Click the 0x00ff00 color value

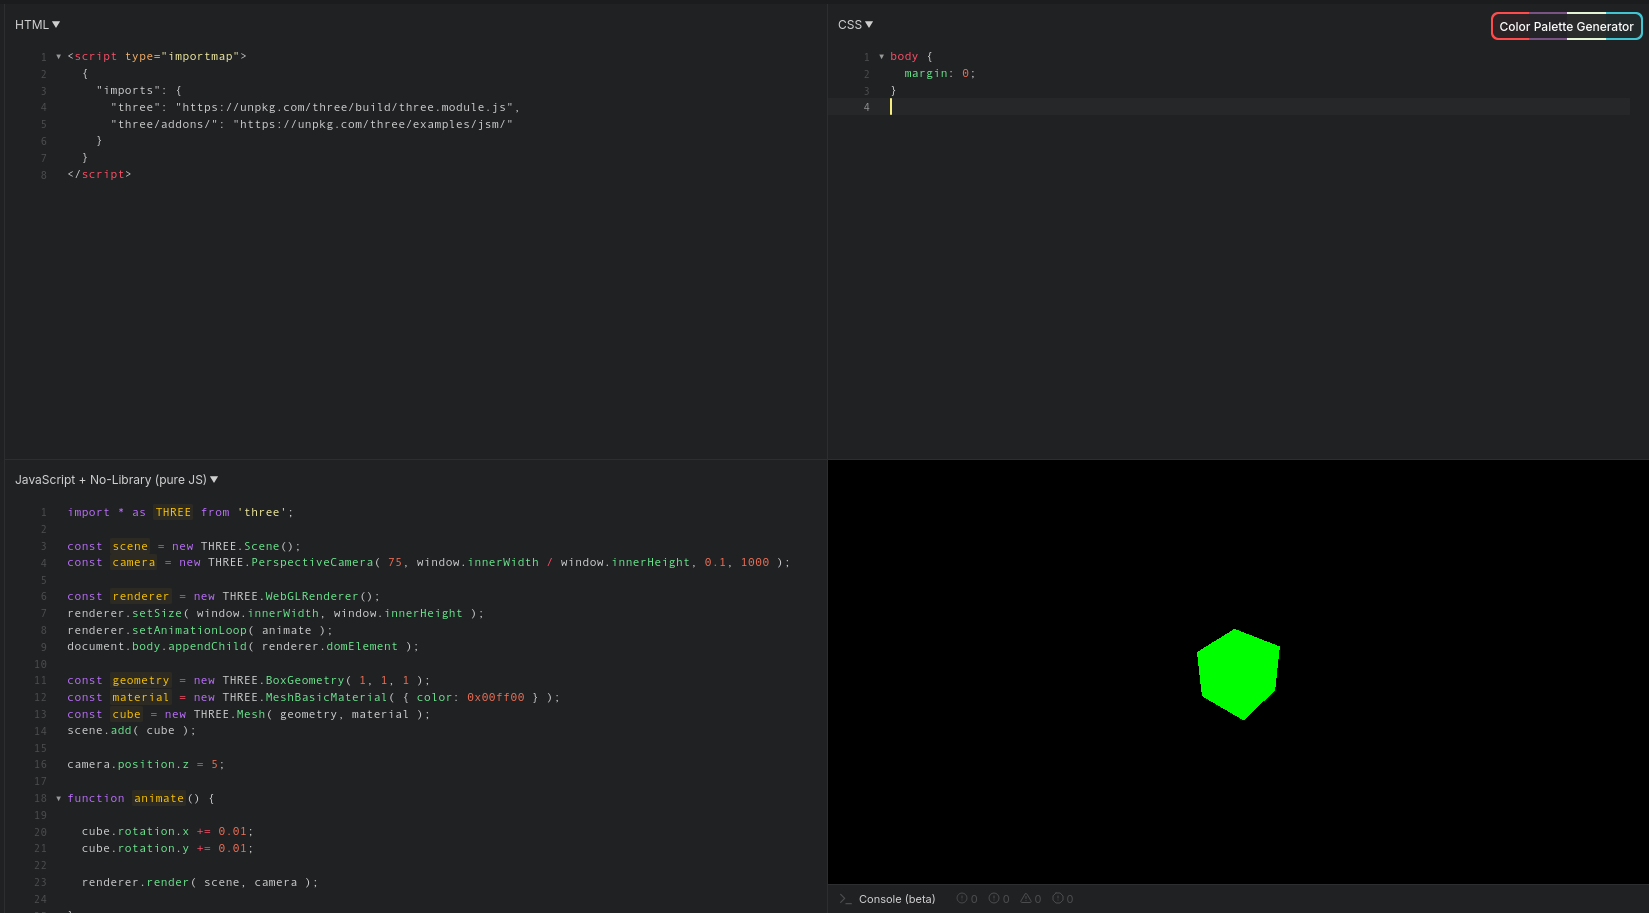[x=495, y=697]
